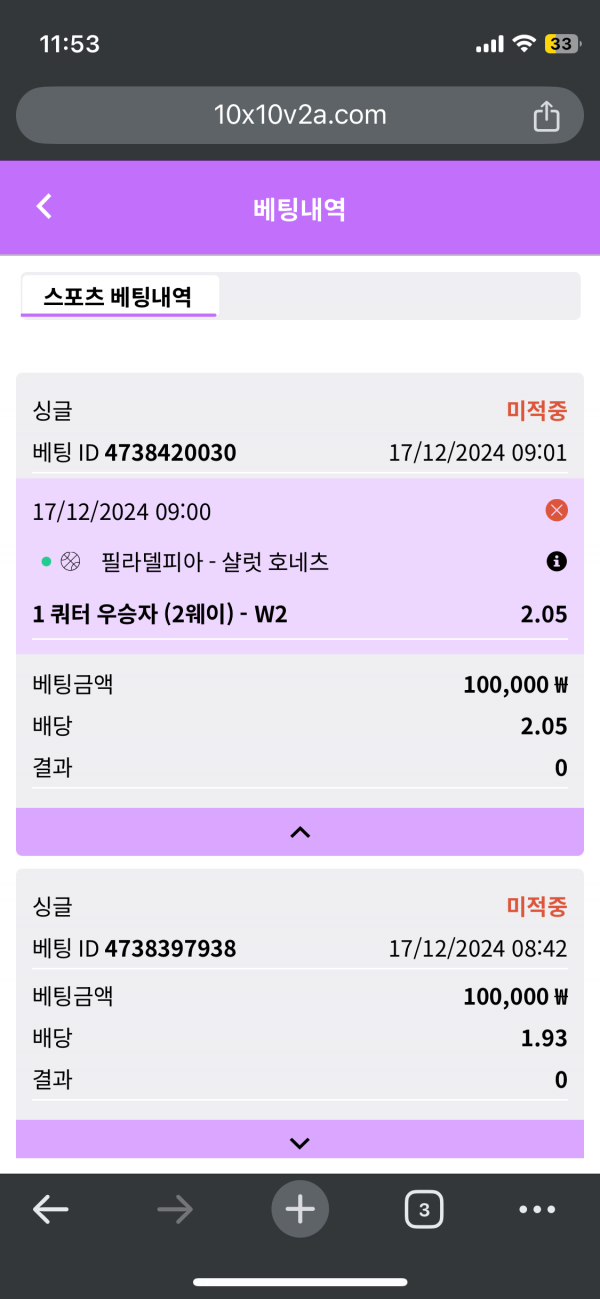Tap the basketball sport icon
The image size is (600, 1299).
[x=70, y=562]
